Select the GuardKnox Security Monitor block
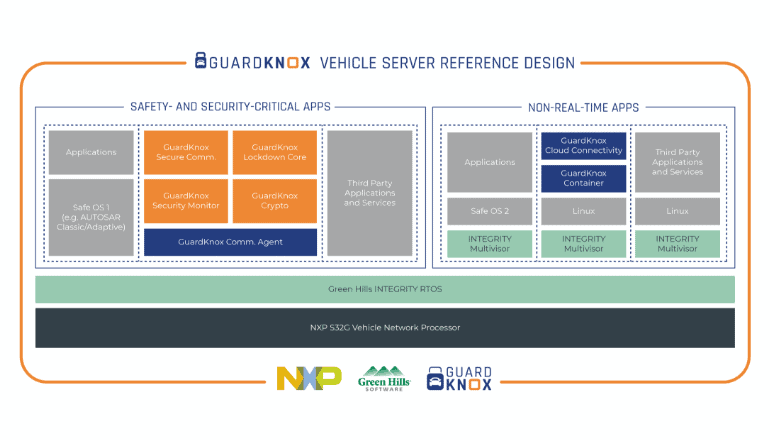Viewport: 770px width, 440px height. click(186, 201)
